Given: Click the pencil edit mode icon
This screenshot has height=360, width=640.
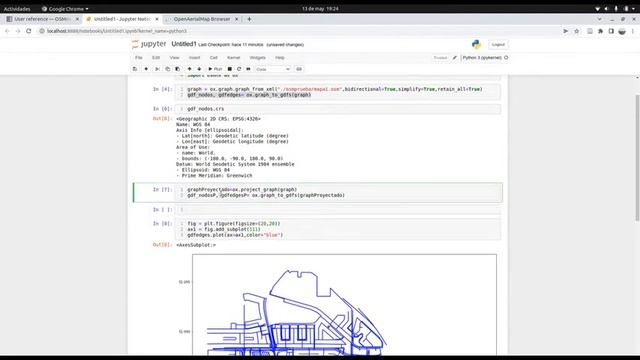Looking at the screenshot, I should tap(455, 58).
